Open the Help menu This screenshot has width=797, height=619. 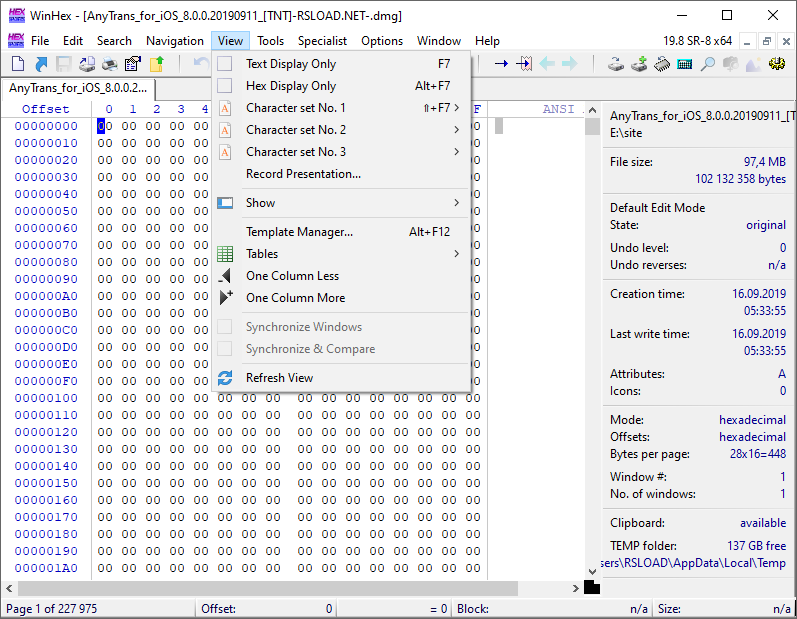pyautogui.click(x=487, y=41)
